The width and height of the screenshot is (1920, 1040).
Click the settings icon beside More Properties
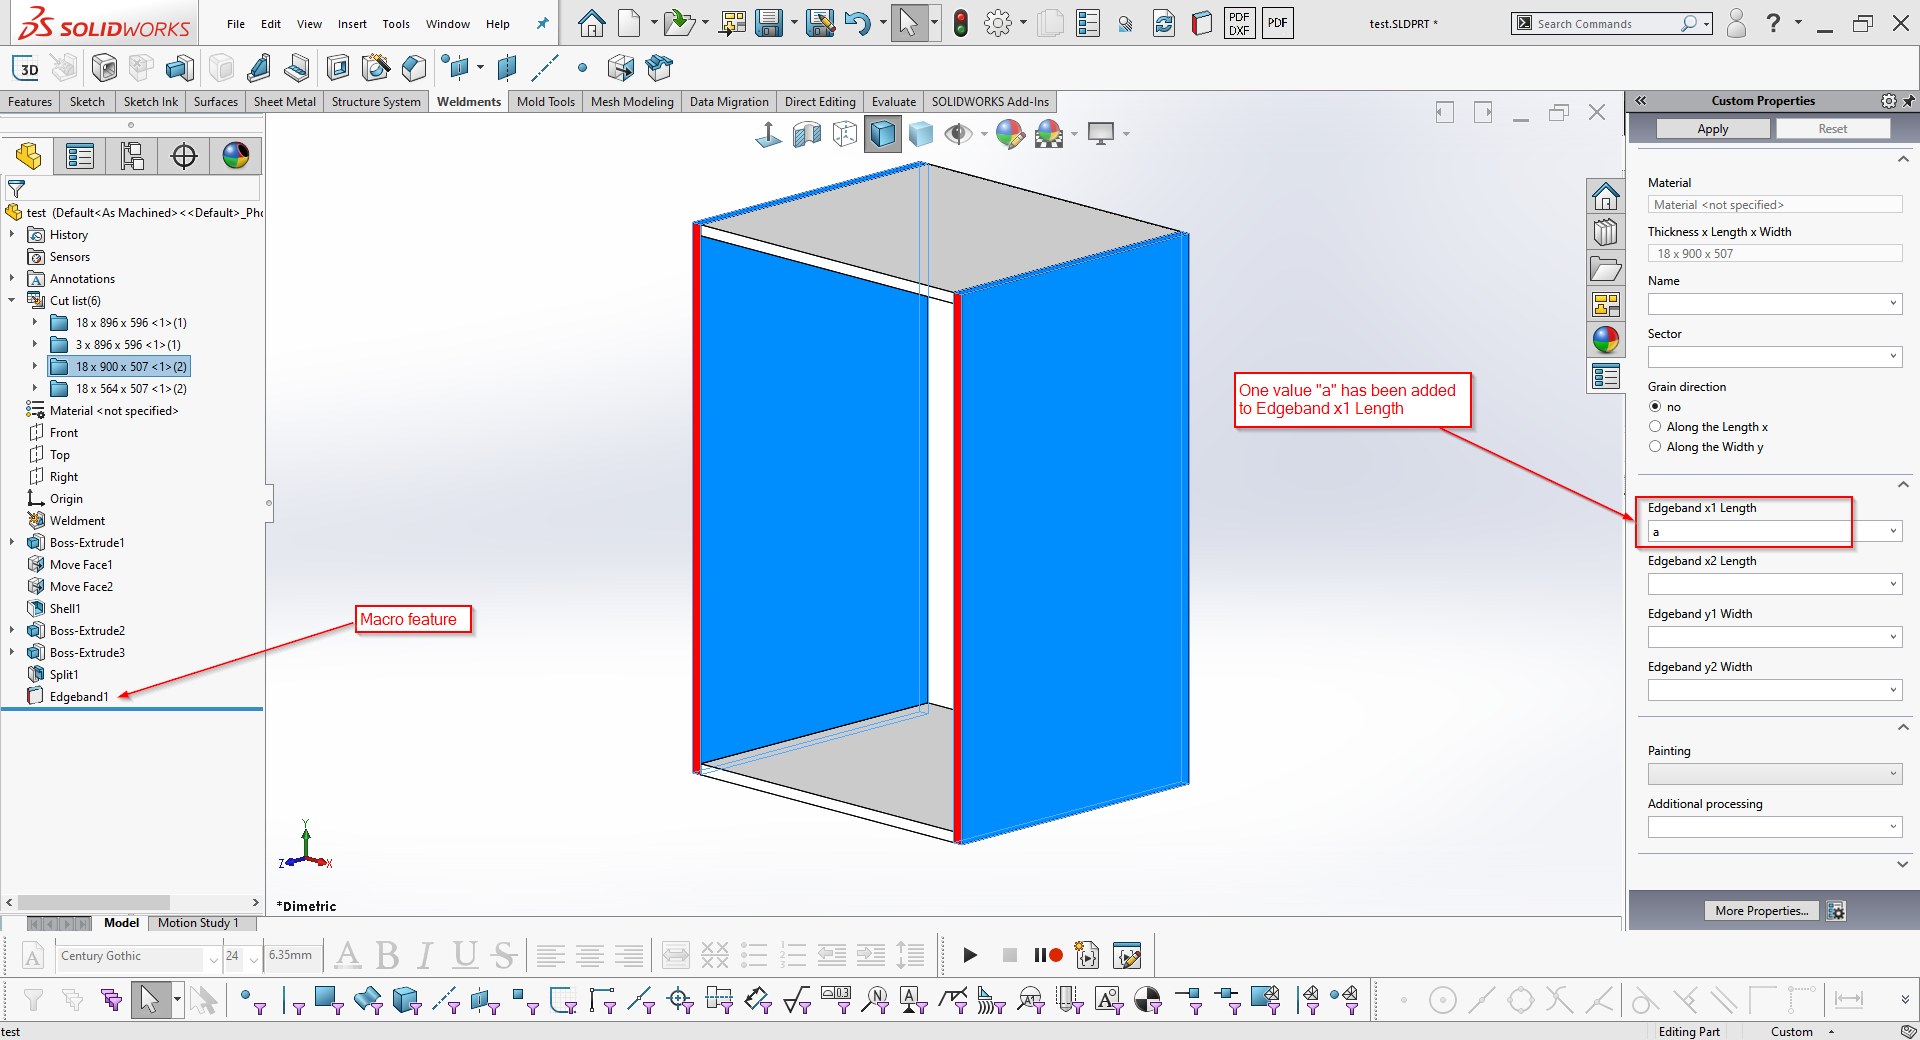tap(1836, 911)
